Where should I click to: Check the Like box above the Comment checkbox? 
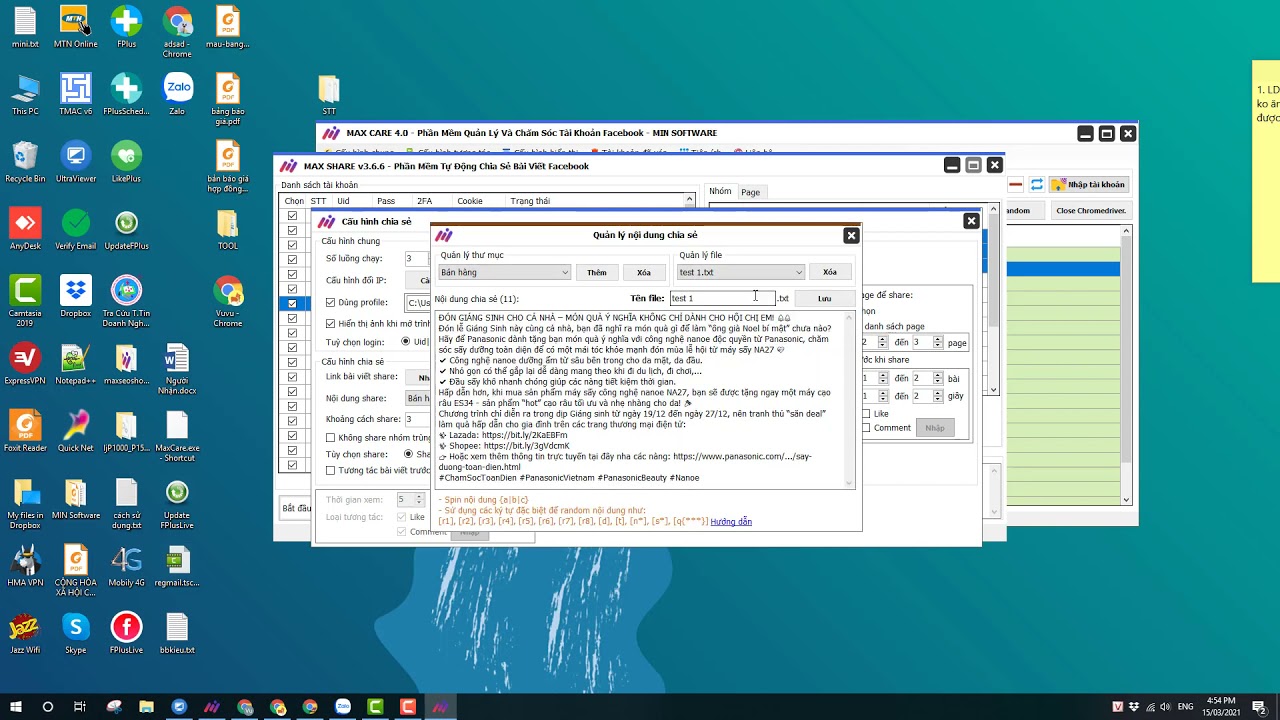tap(866, 413)
